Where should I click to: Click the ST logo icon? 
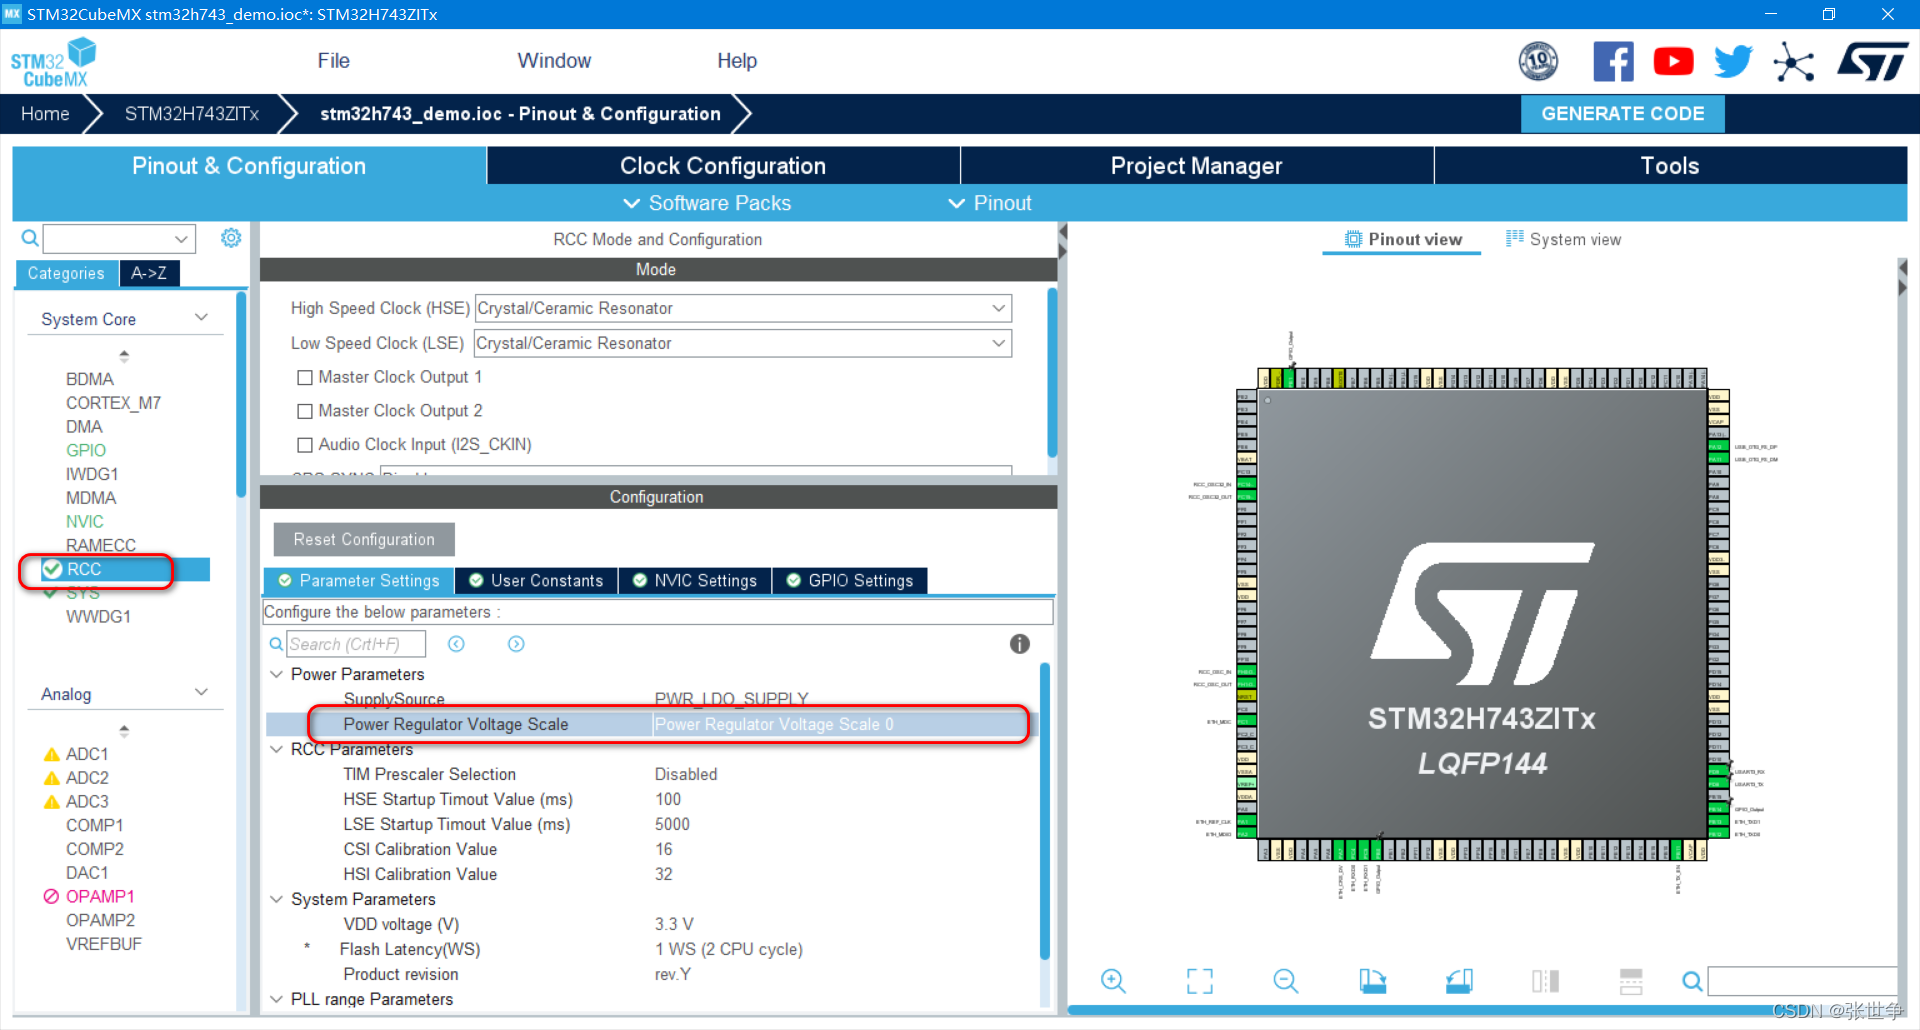click(x=1872, y=62)
